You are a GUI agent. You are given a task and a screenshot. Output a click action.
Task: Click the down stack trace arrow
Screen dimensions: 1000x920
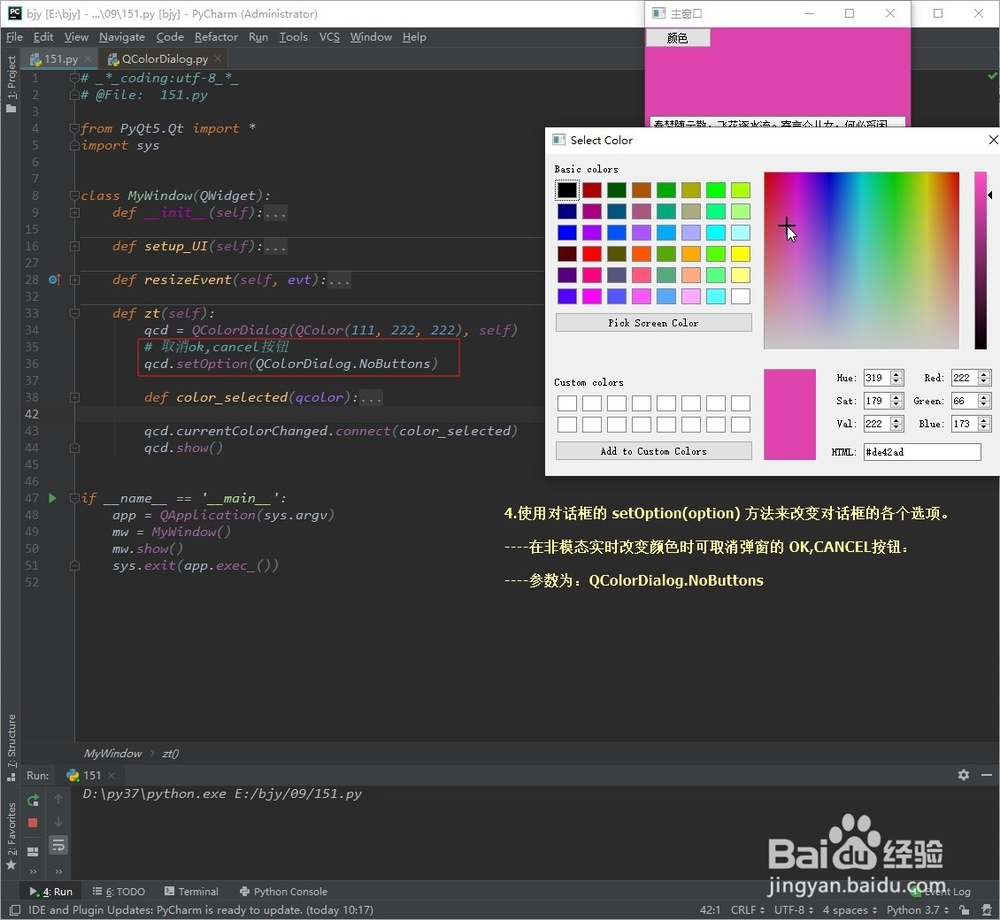pyautogui.click(x=58, y=822)
